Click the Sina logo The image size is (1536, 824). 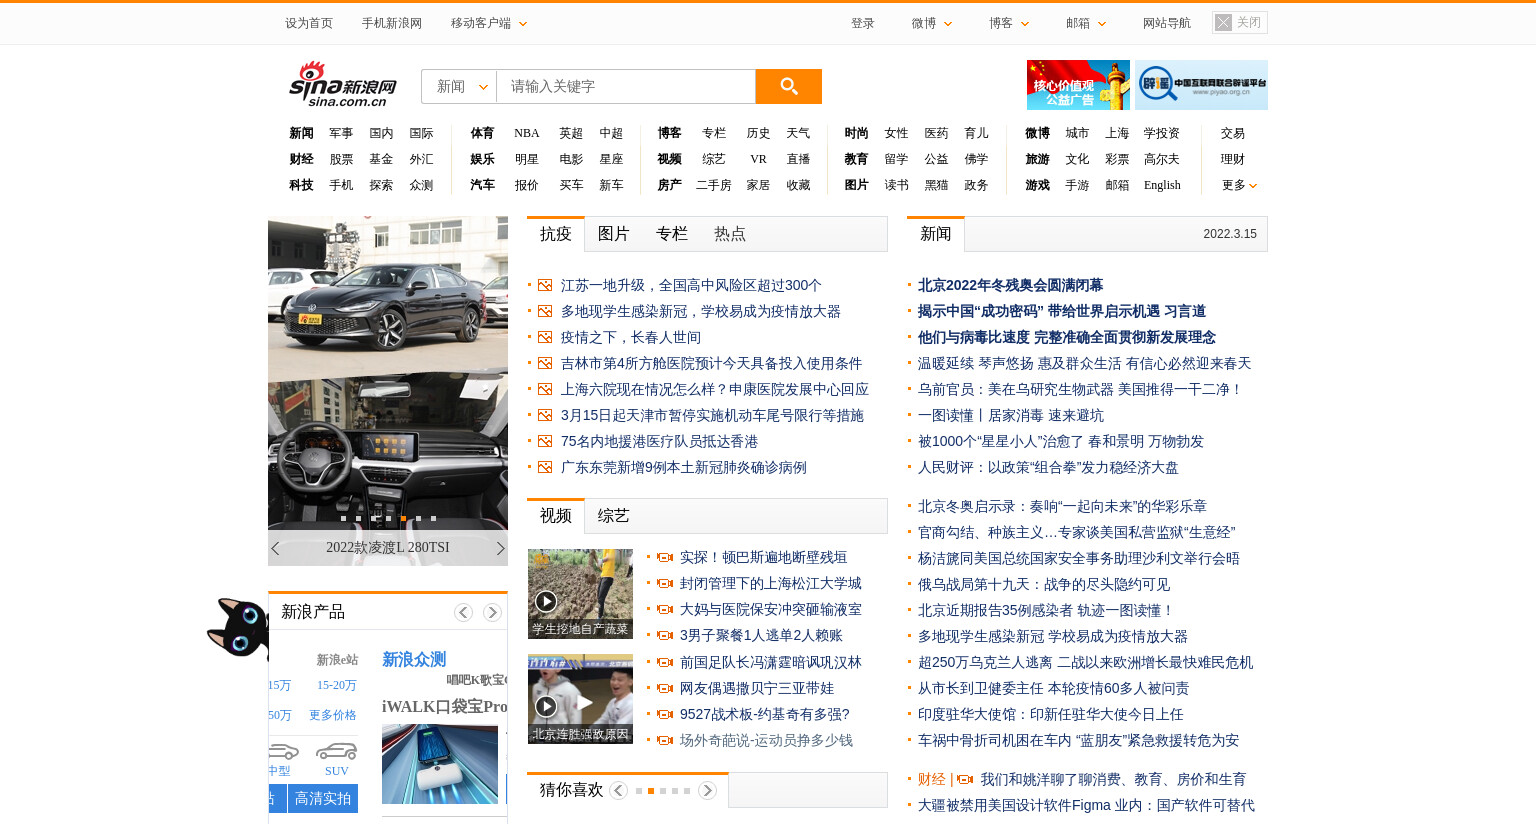pos(343,84)
